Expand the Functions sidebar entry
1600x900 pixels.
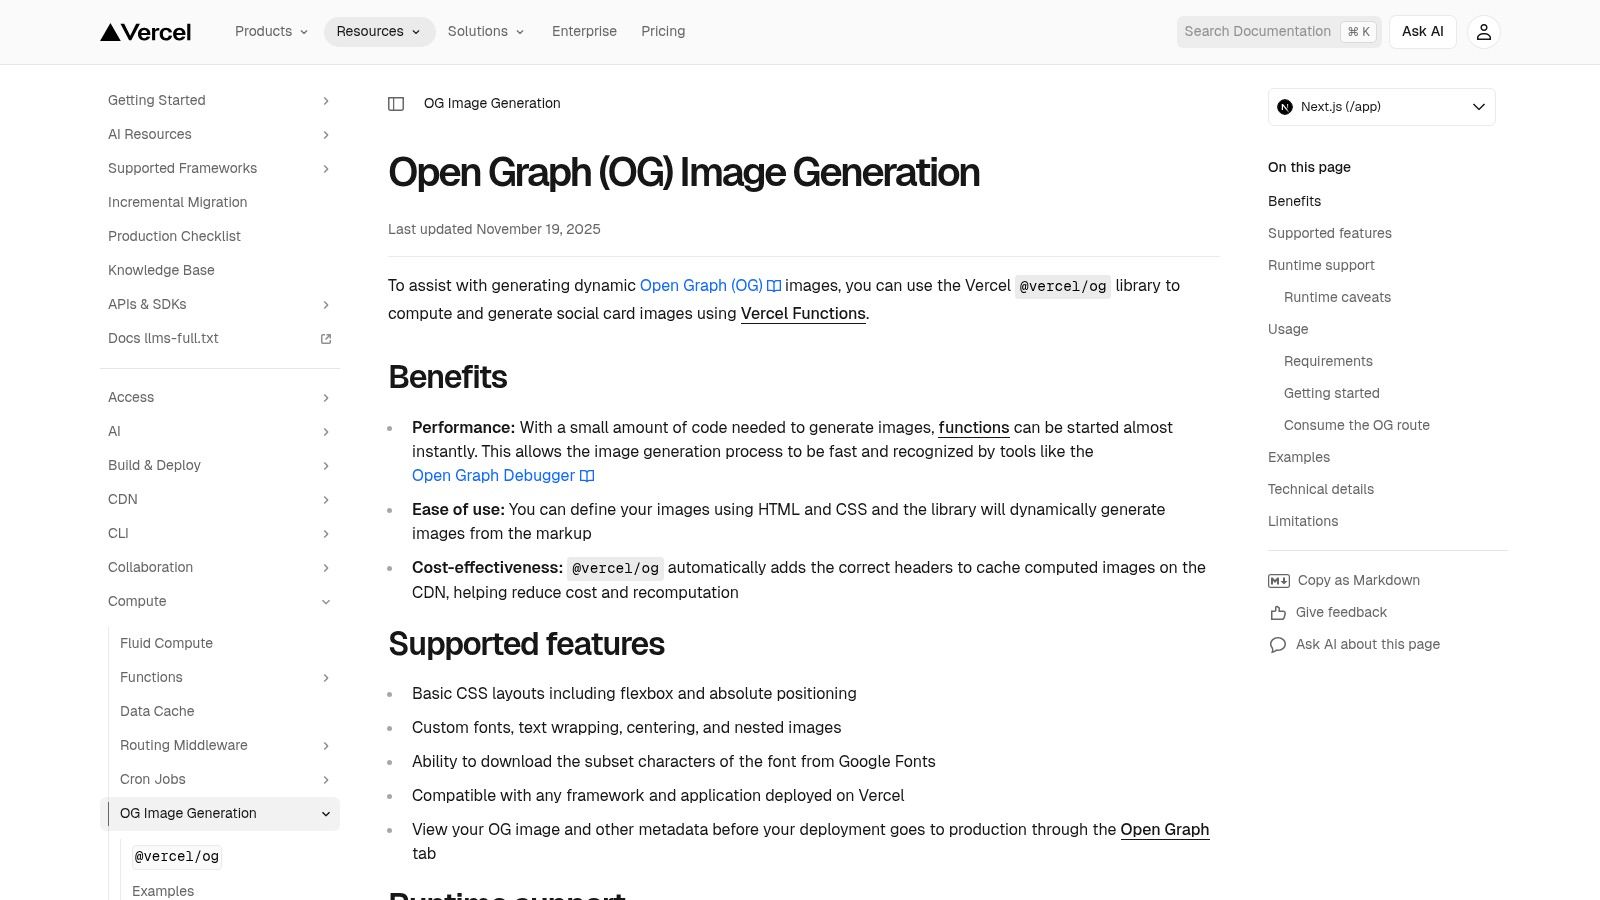[x=326, y=678]
